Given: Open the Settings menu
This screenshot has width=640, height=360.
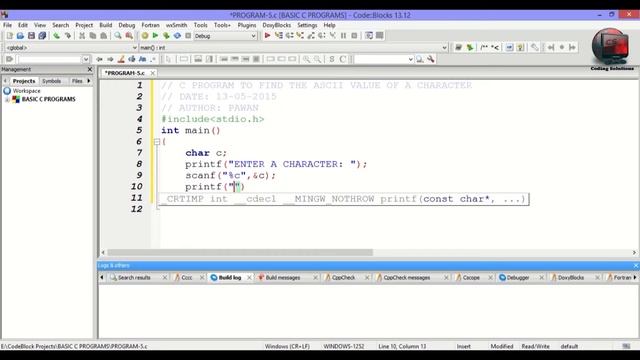Looking at the screenshot, I should (x=307, y=25).
